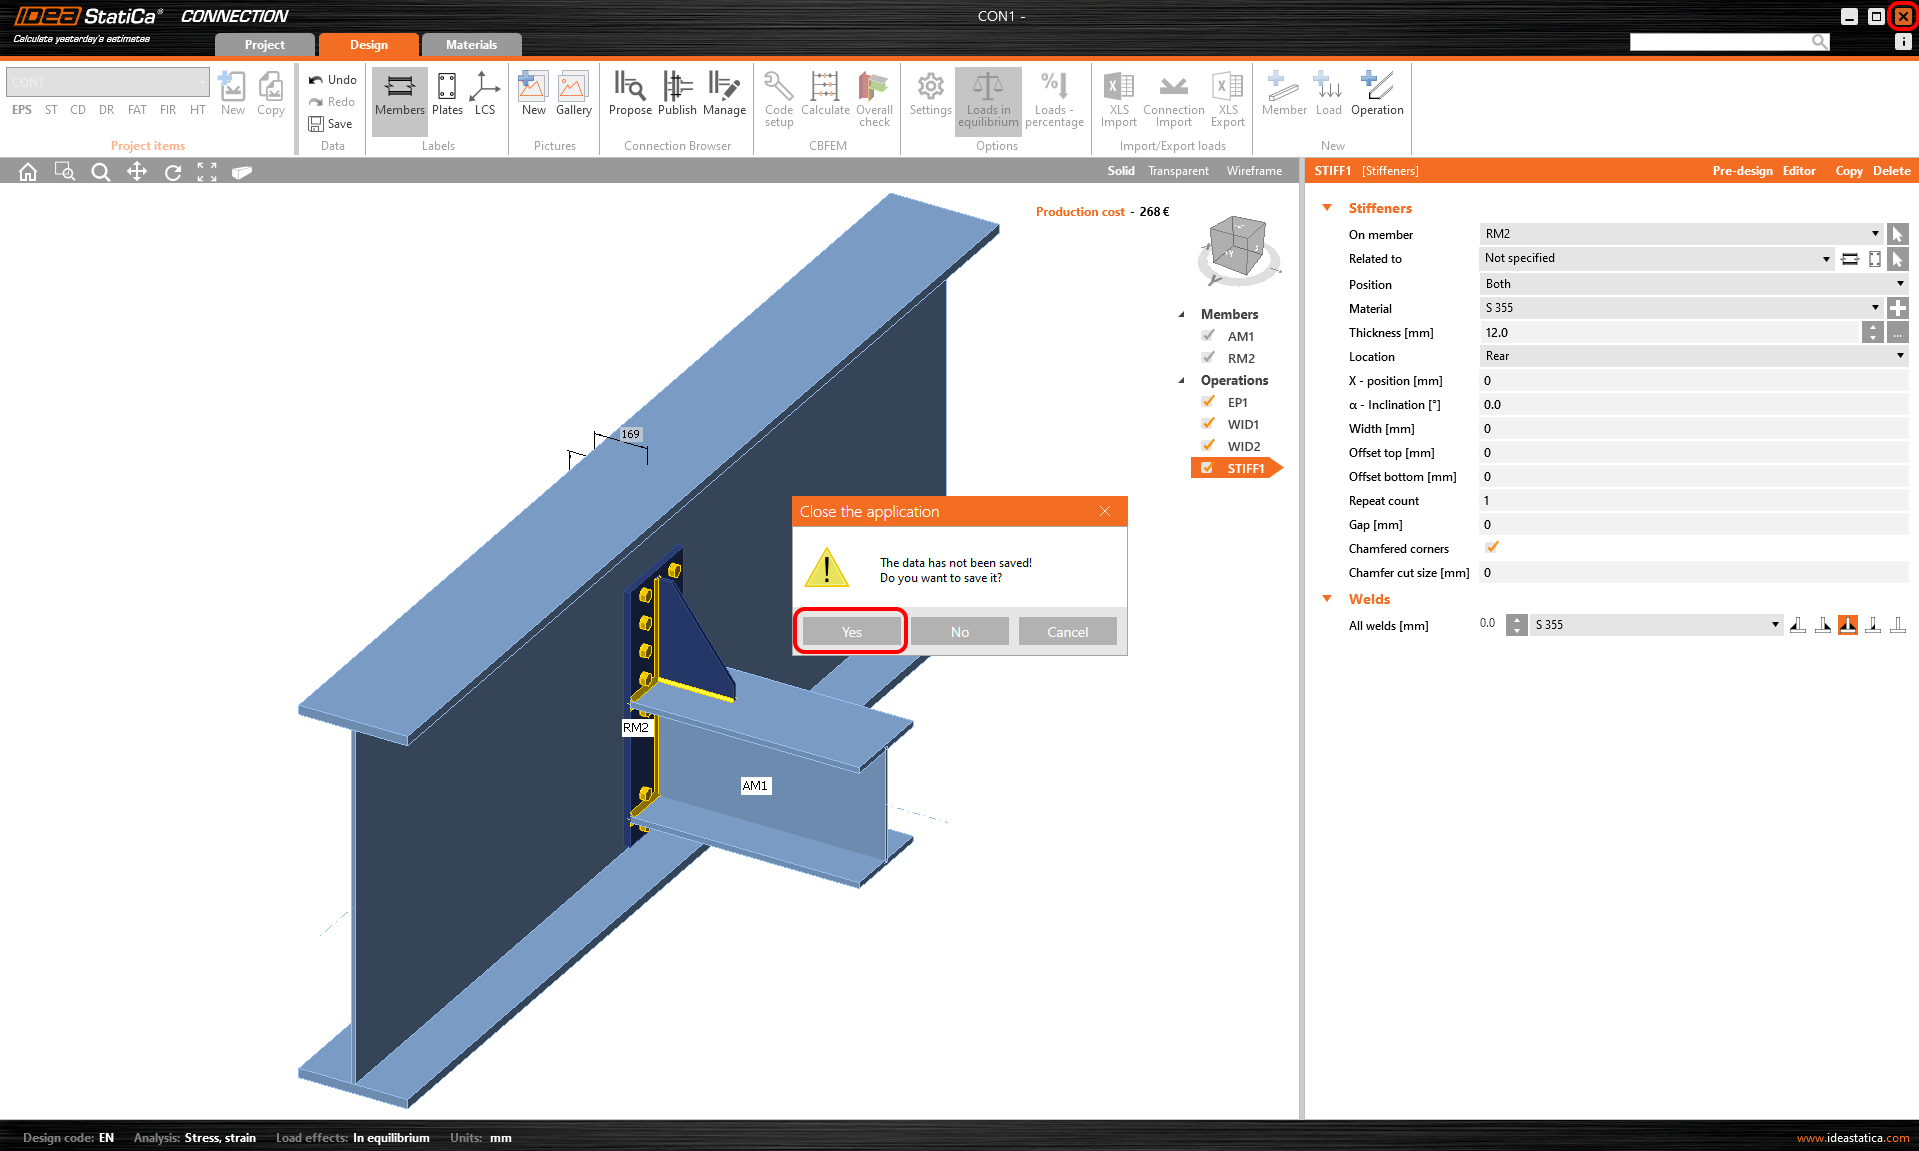Screen dimensions: 1919x1151
Task: Switch view mode to Wireframe
Action: (1254, 170)
